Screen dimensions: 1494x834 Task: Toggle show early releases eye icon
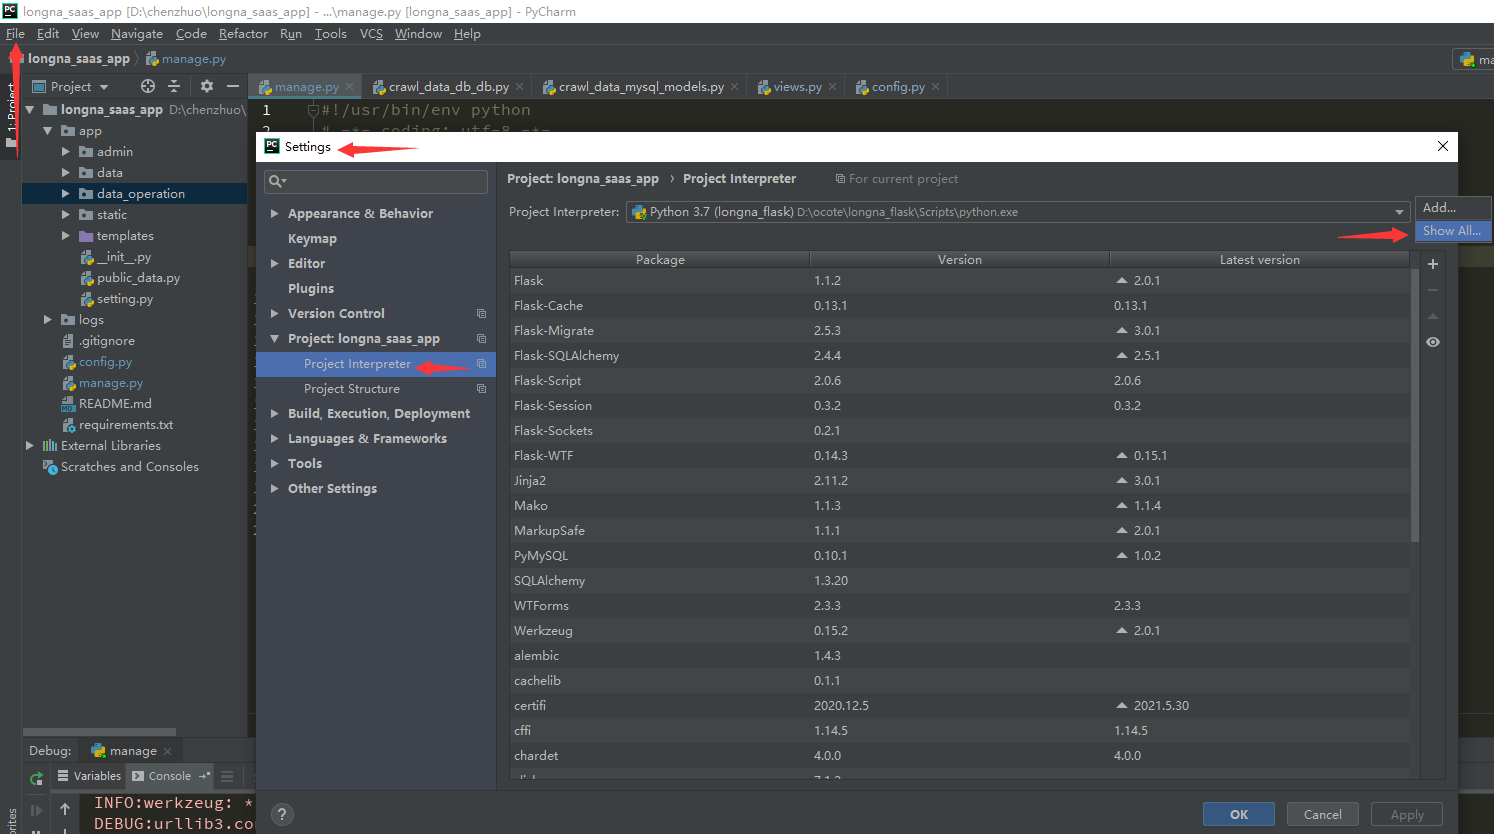coord(1433,342)
